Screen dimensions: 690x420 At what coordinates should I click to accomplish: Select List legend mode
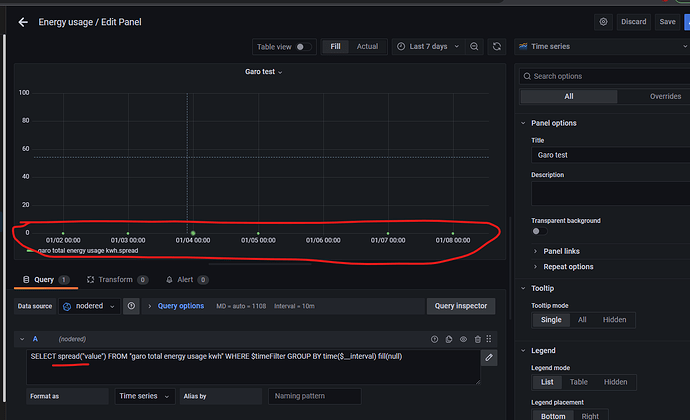[x=547, y=382]
